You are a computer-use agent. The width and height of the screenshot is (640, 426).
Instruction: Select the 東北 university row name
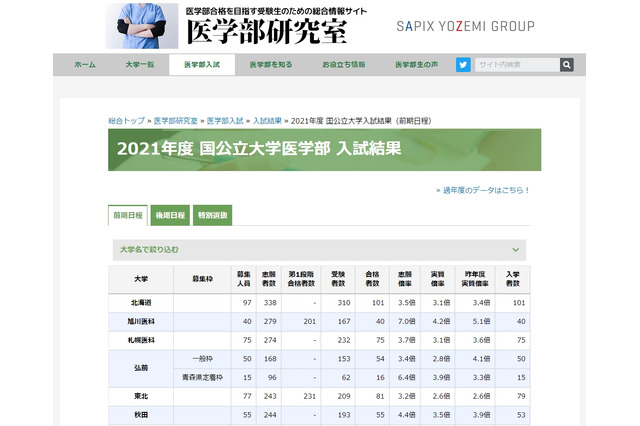[x=141, y=396]
